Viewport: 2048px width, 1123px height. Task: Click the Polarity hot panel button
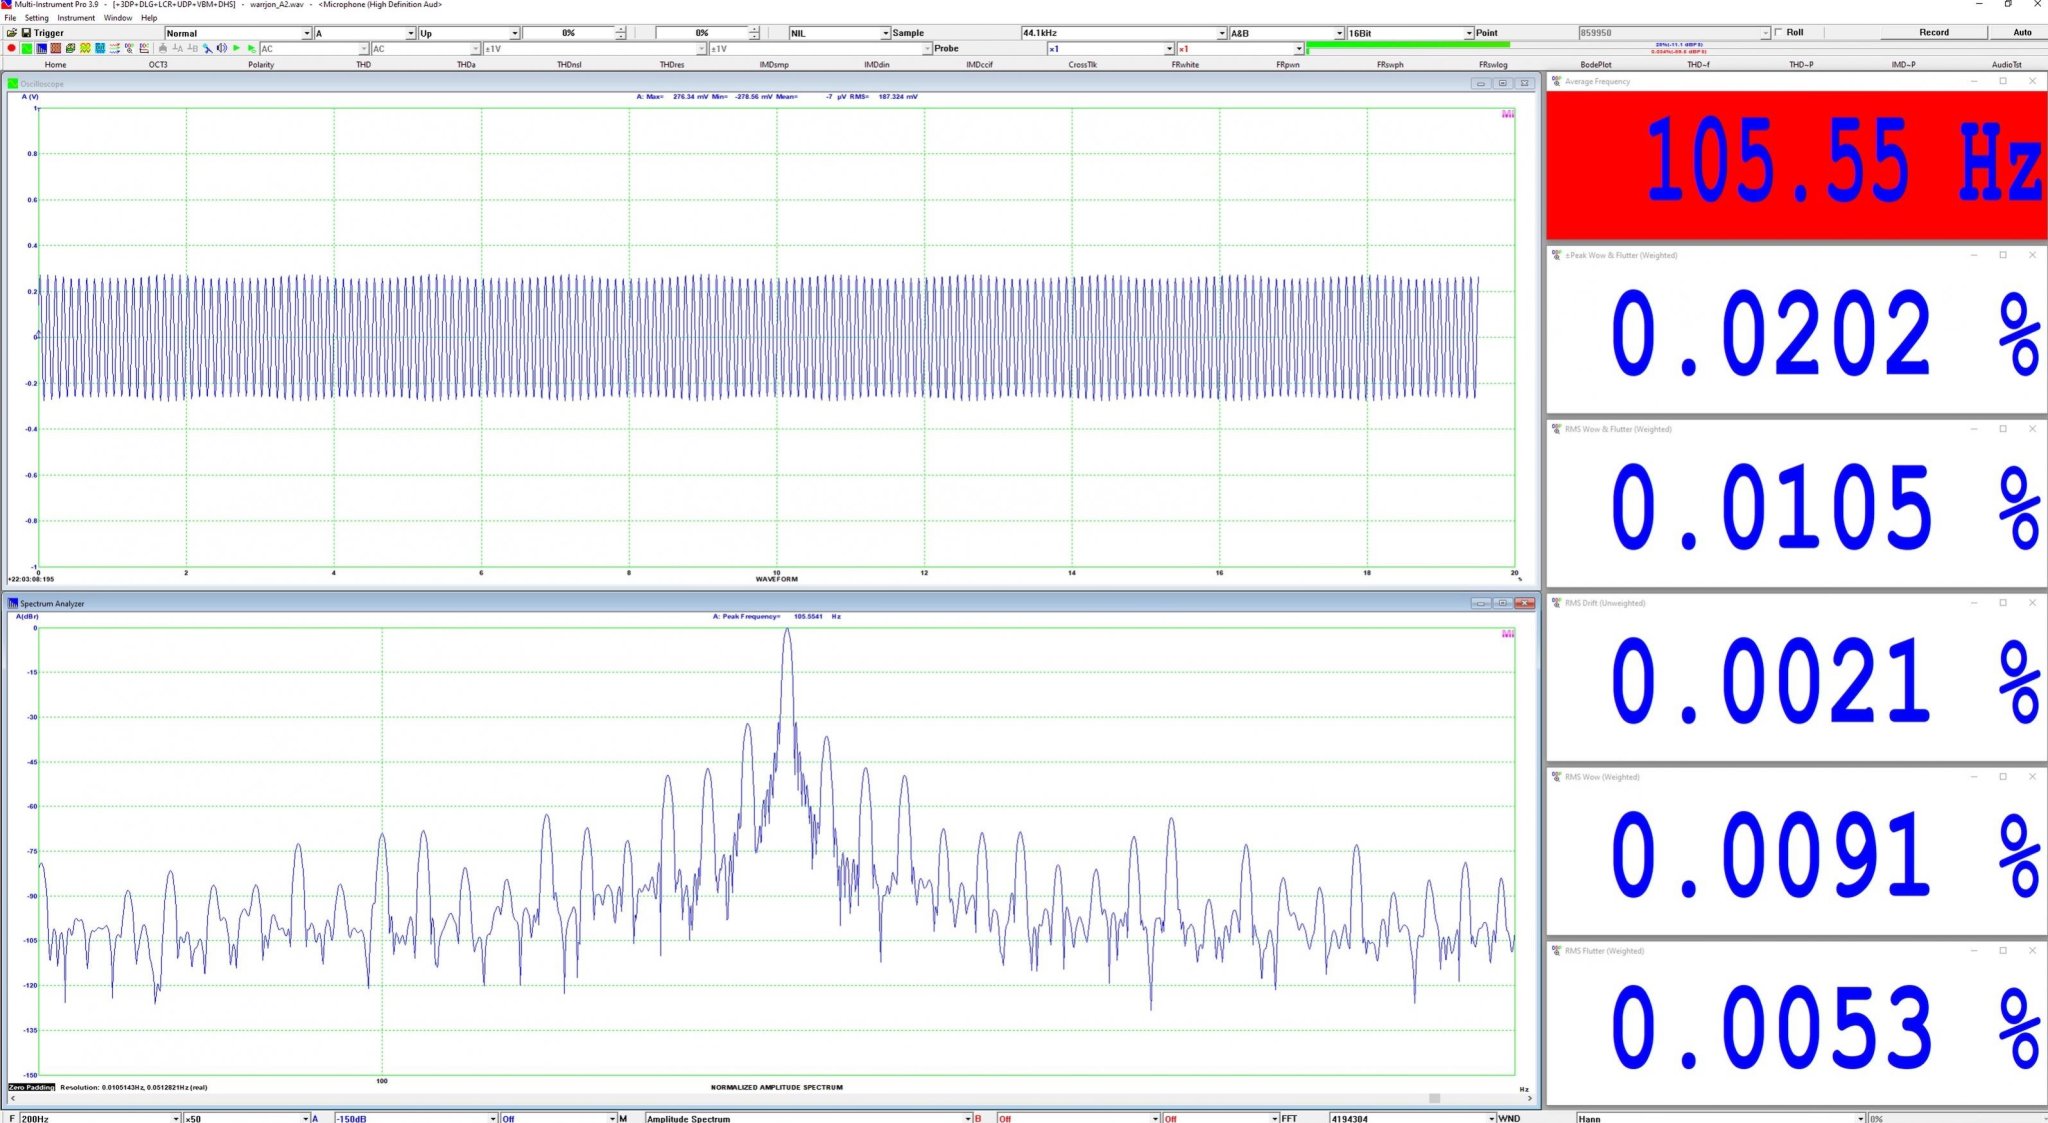(x=261, y=64)
